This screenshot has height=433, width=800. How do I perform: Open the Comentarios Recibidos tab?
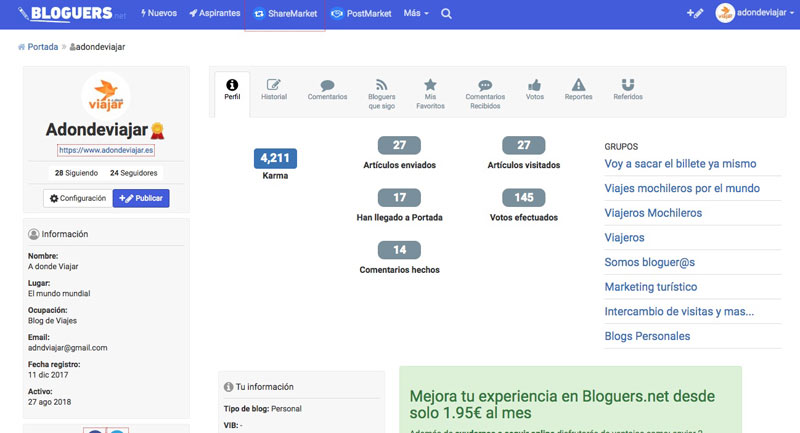coord(485,94)
